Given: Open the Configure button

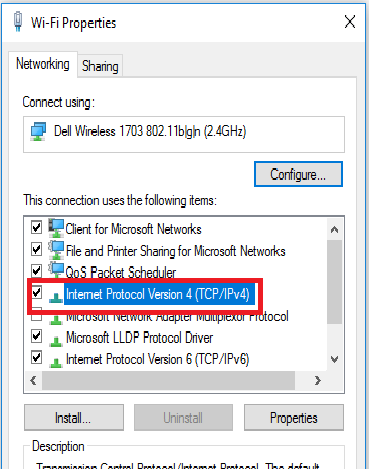Looking at the screenshot, I should point(298,174).
